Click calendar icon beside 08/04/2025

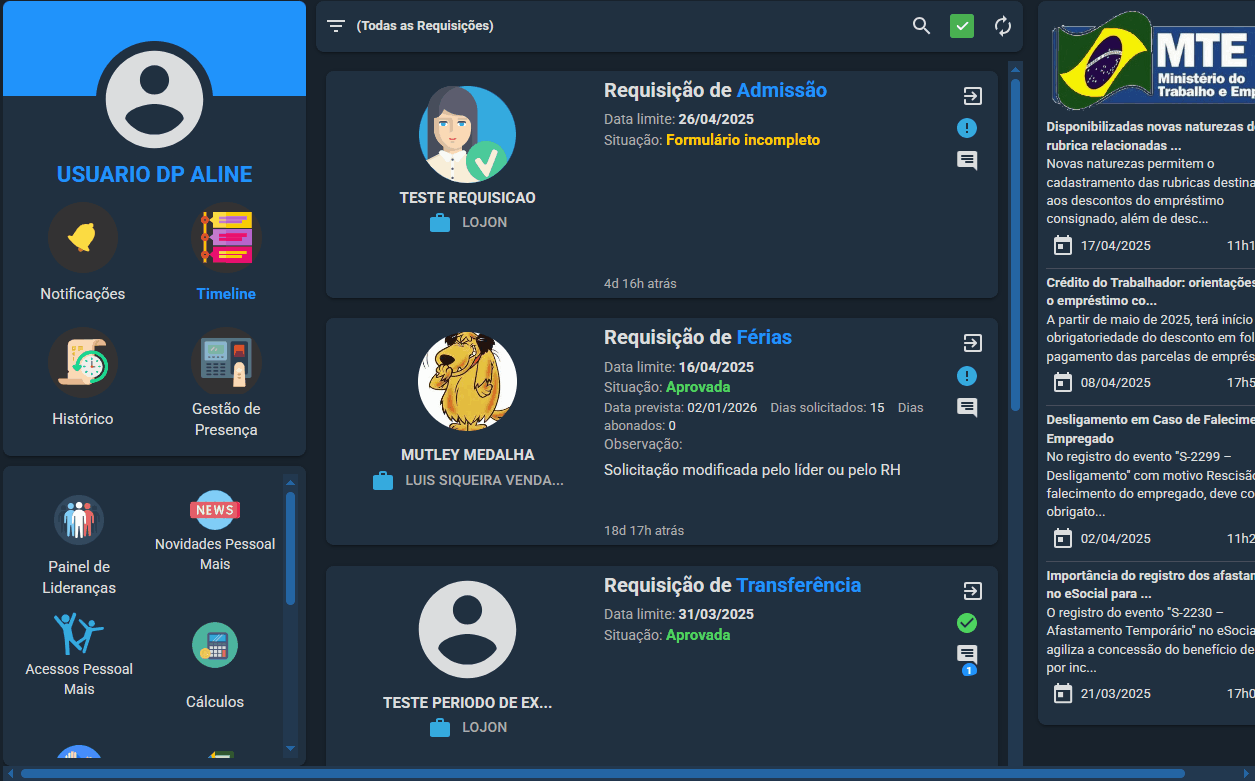(1063, 382)
